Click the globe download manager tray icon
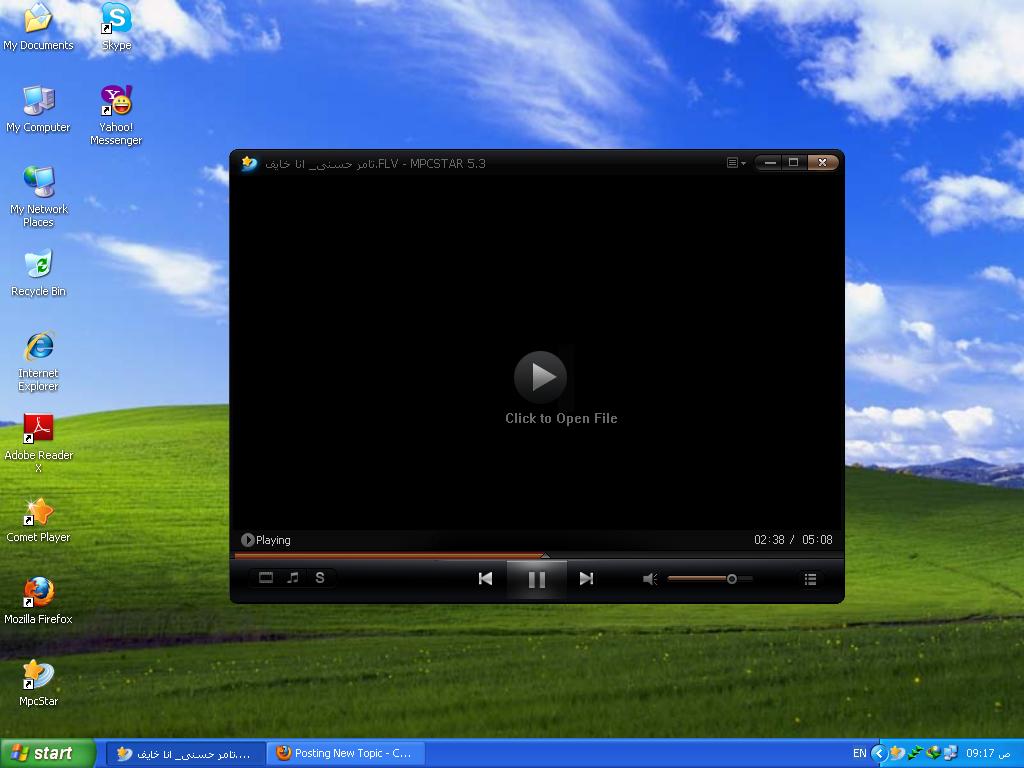 point(933,754)
